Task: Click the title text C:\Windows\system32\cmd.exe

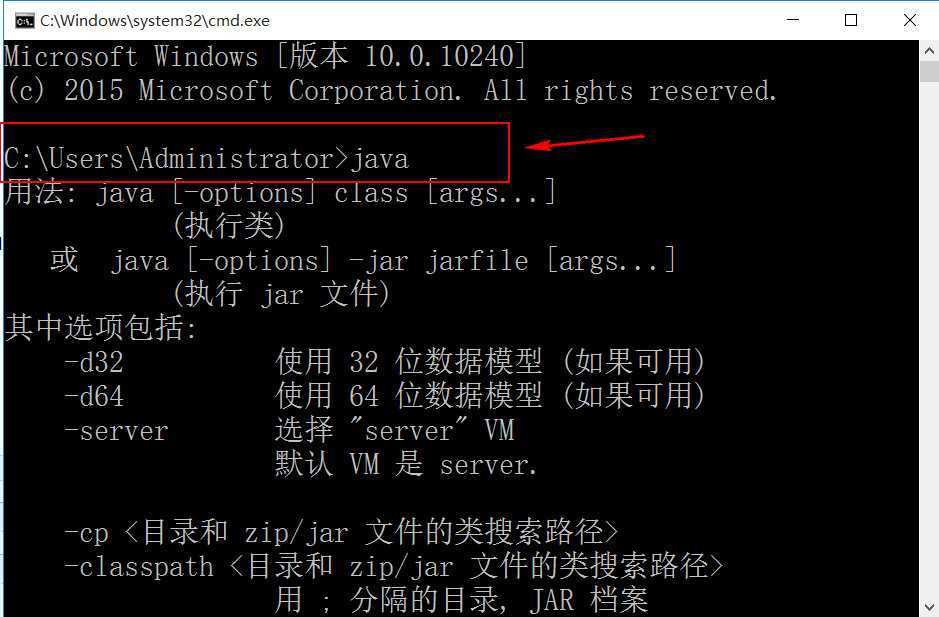Action: [x=155, y=21]
